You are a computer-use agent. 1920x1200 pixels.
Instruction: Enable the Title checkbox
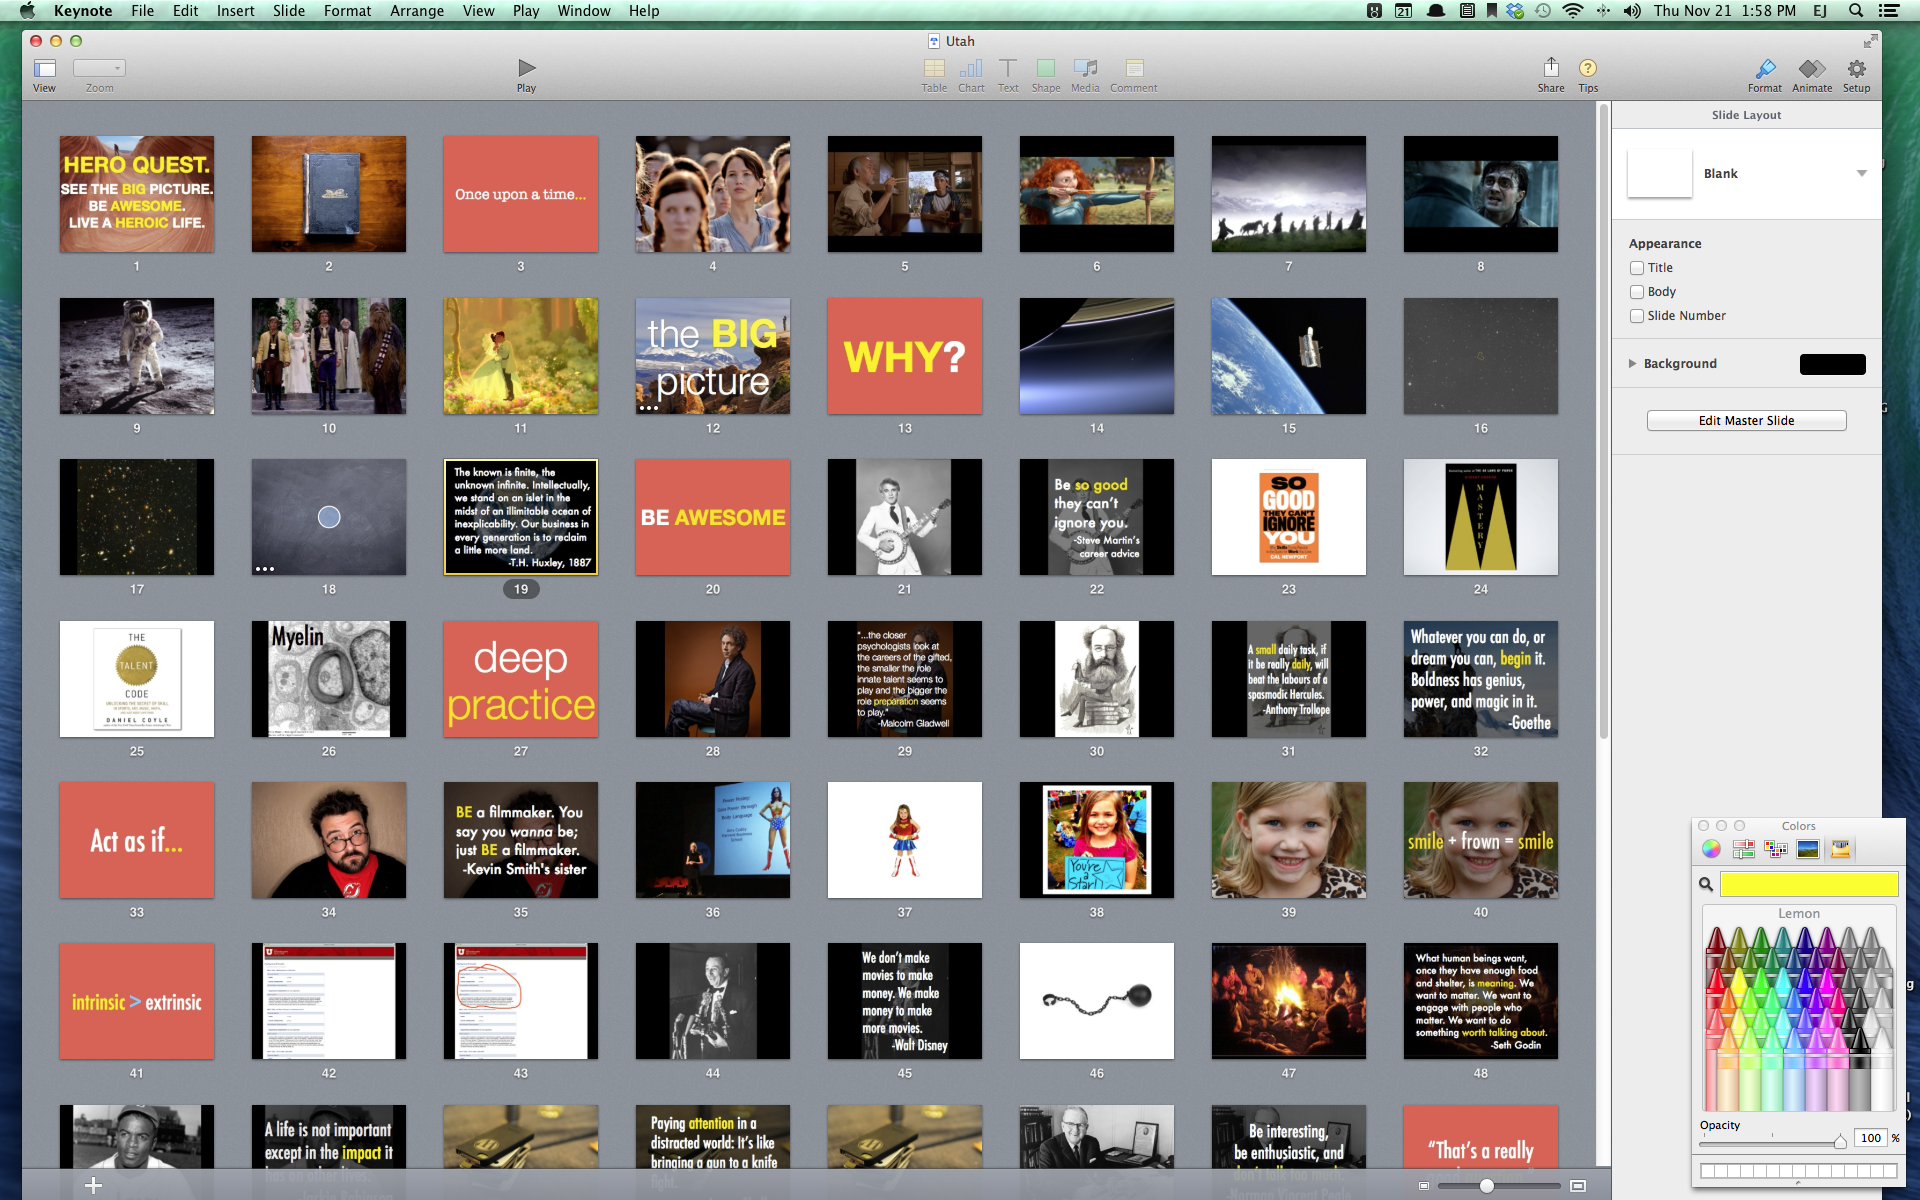[x=1637, y=268]
